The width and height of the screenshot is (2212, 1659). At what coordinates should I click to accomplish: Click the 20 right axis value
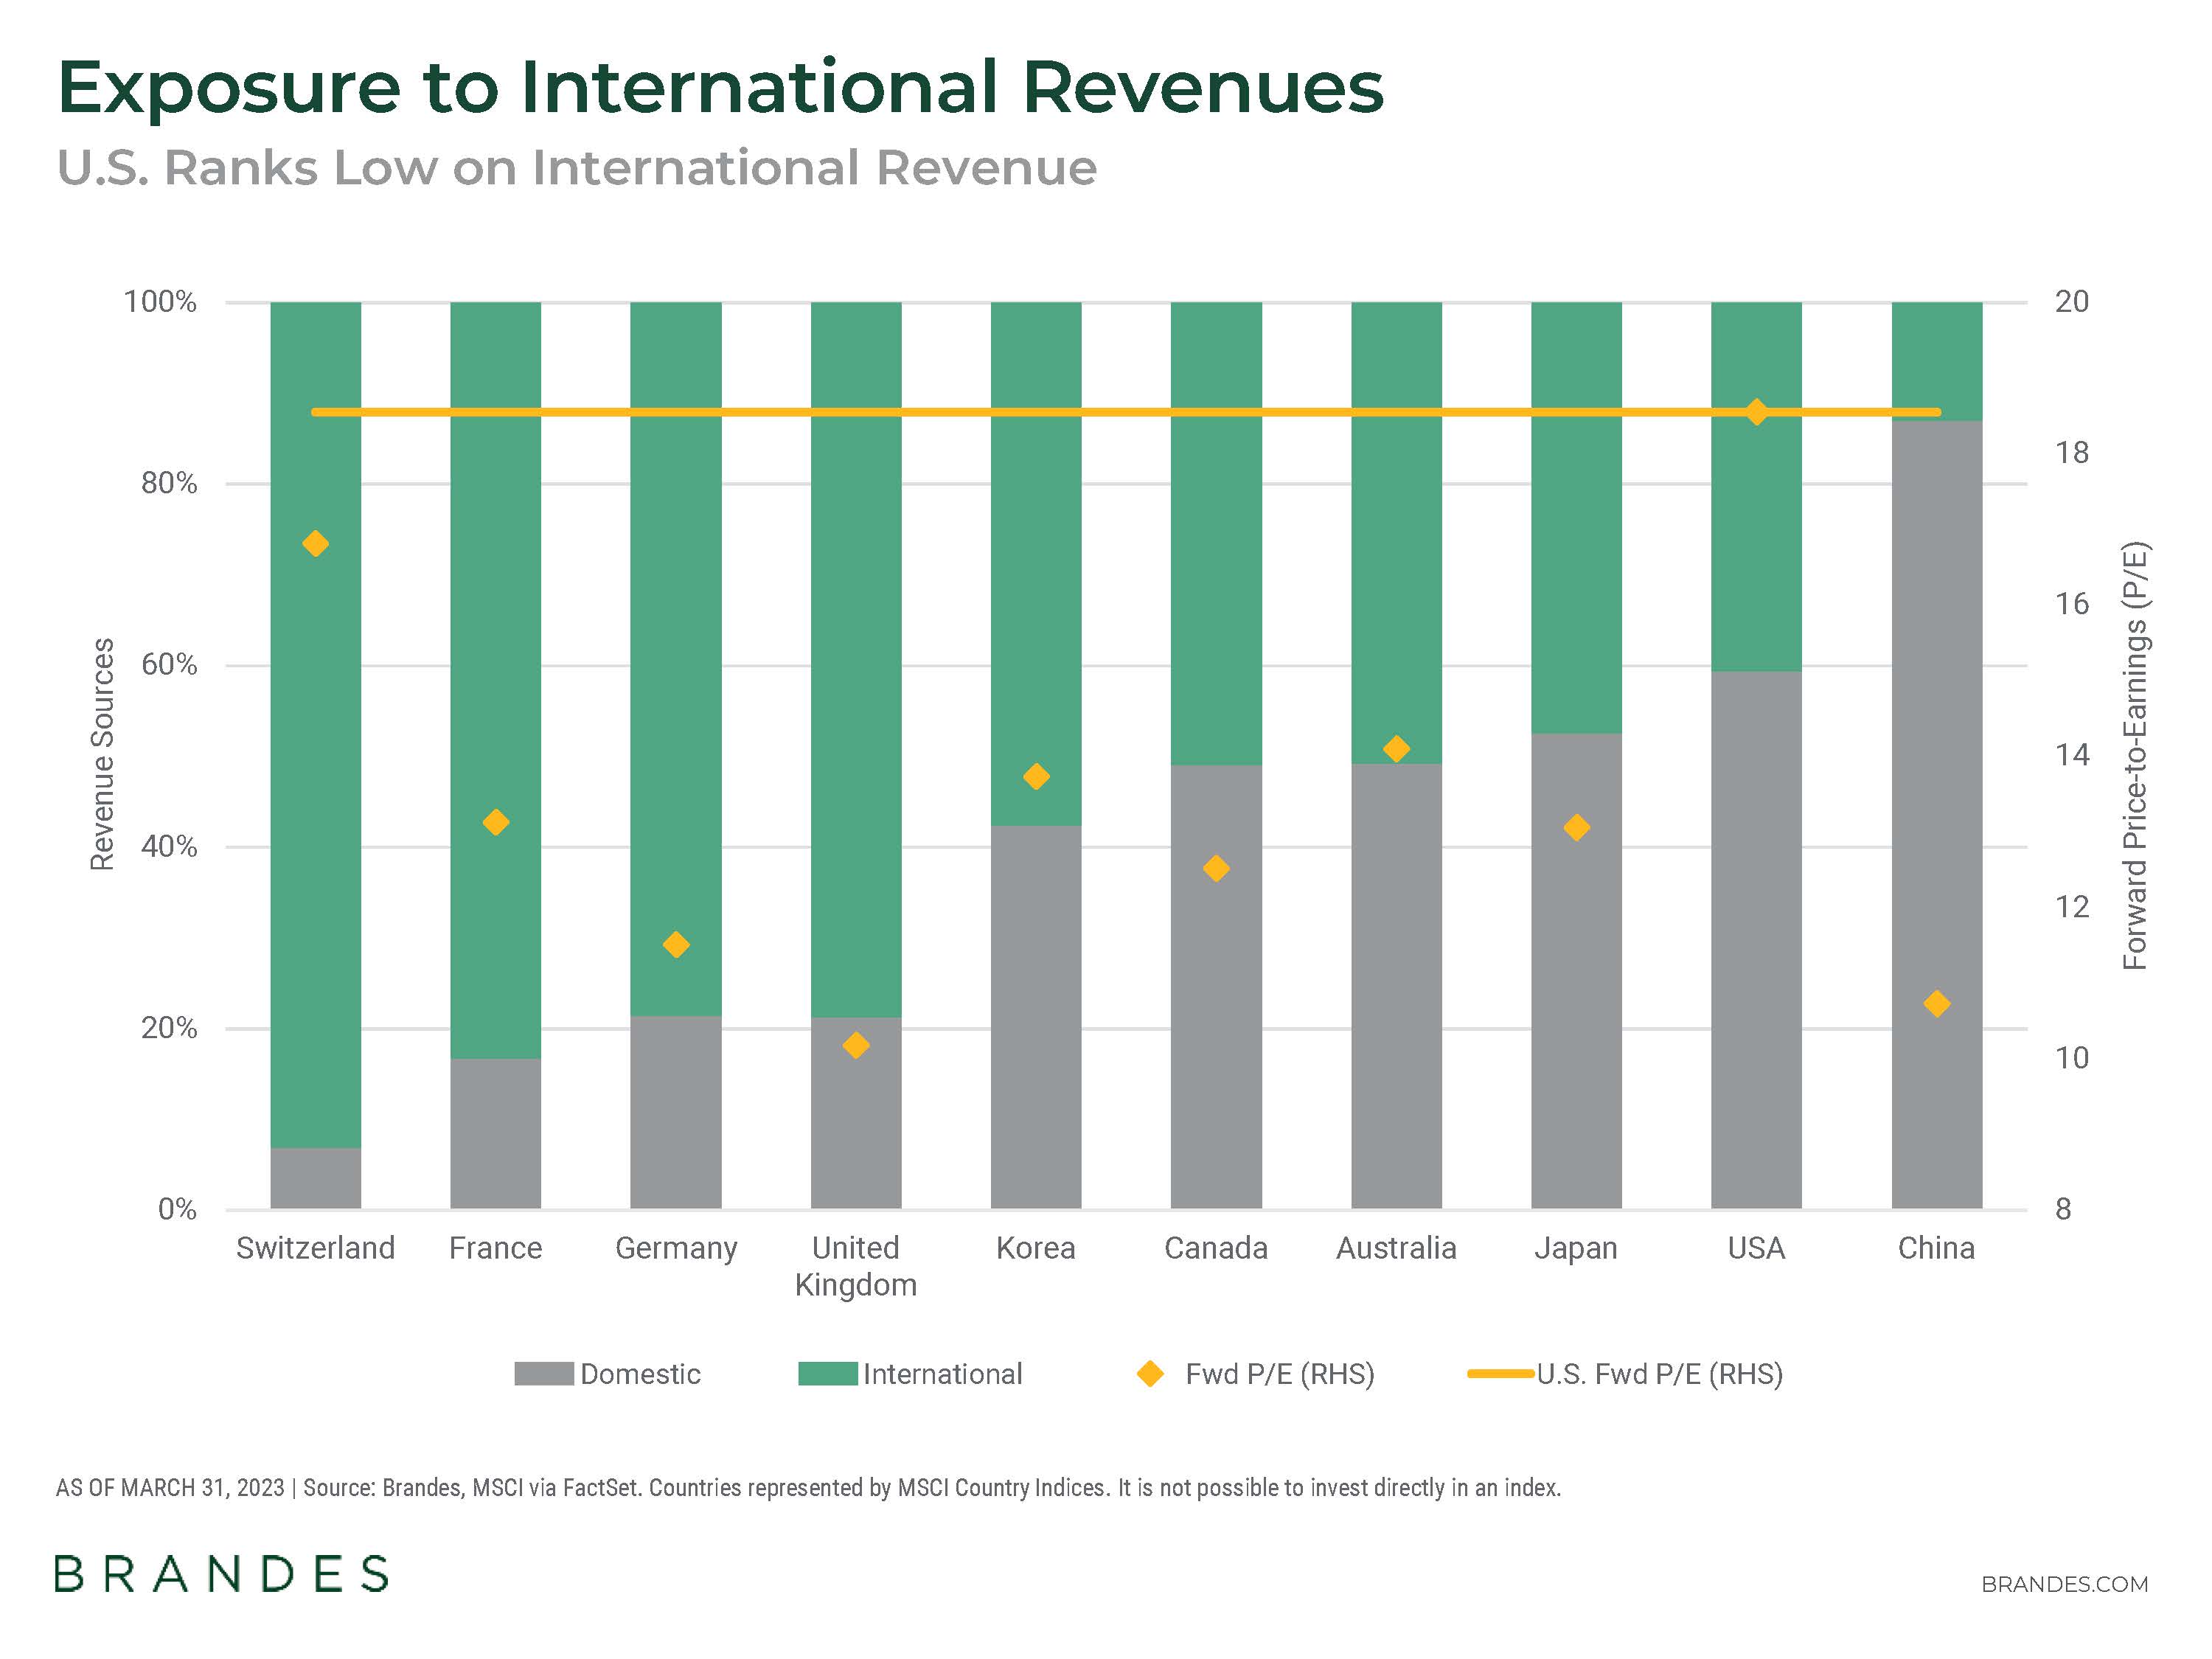pos(2072,301)
